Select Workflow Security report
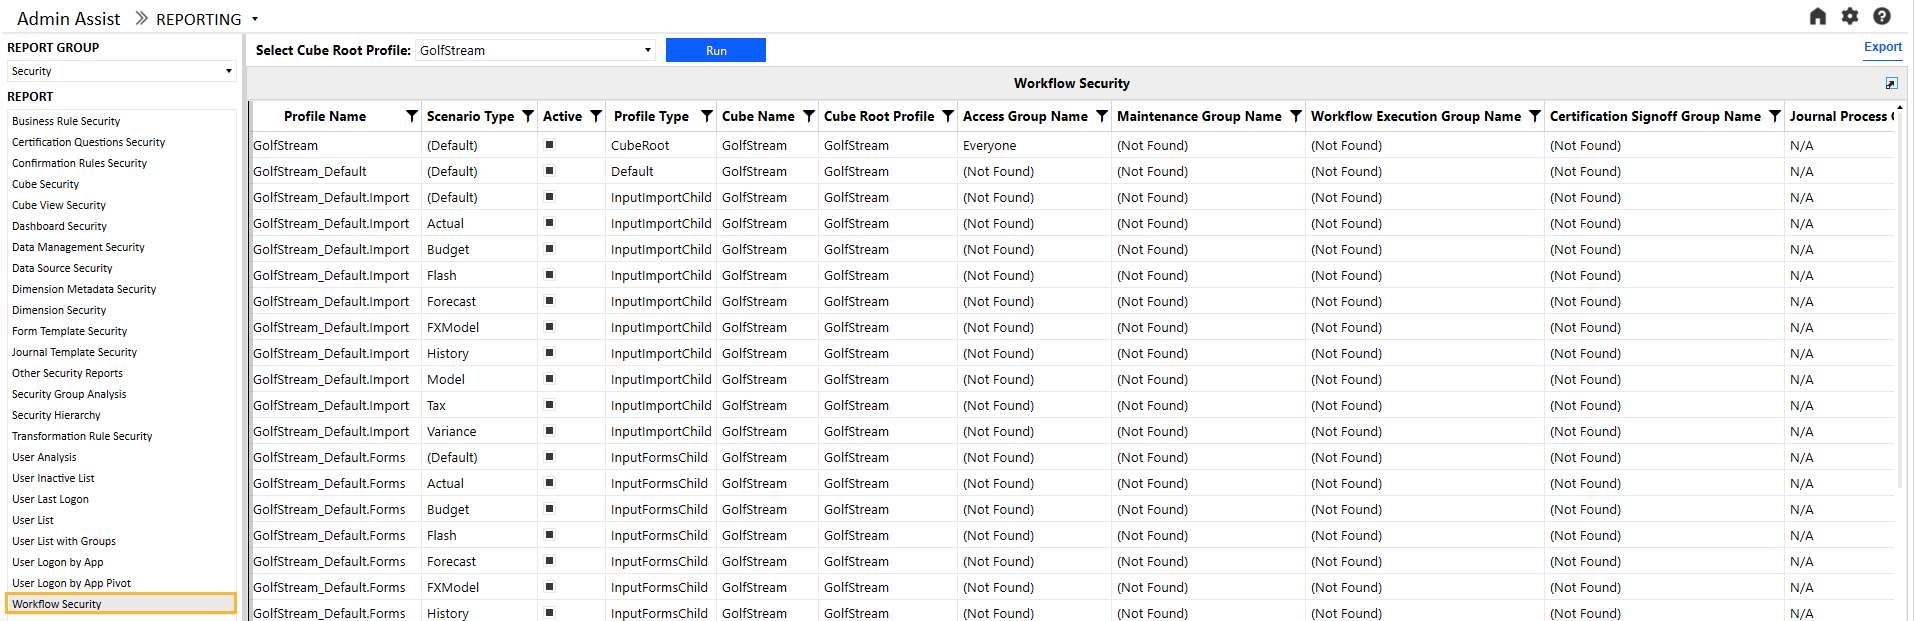Screen dimensions: 1914x621 coord(121,604)
